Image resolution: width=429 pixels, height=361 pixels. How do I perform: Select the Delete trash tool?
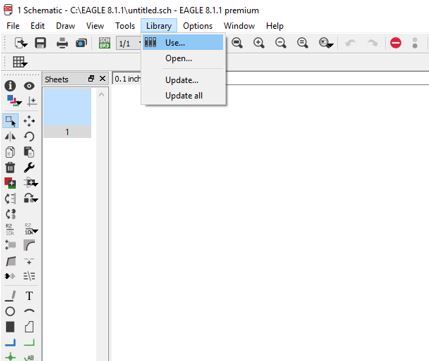[x=10, y=167]
